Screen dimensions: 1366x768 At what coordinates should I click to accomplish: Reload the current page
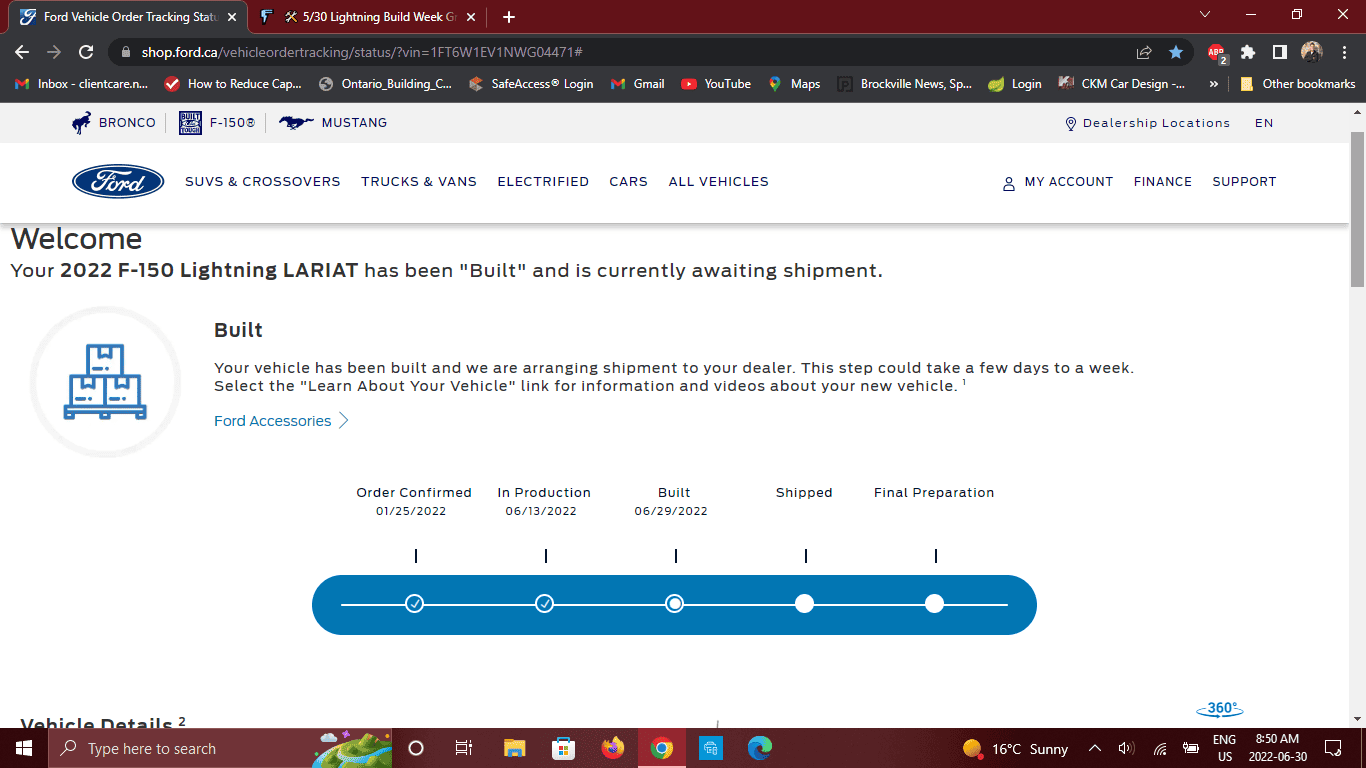point(86,52)
